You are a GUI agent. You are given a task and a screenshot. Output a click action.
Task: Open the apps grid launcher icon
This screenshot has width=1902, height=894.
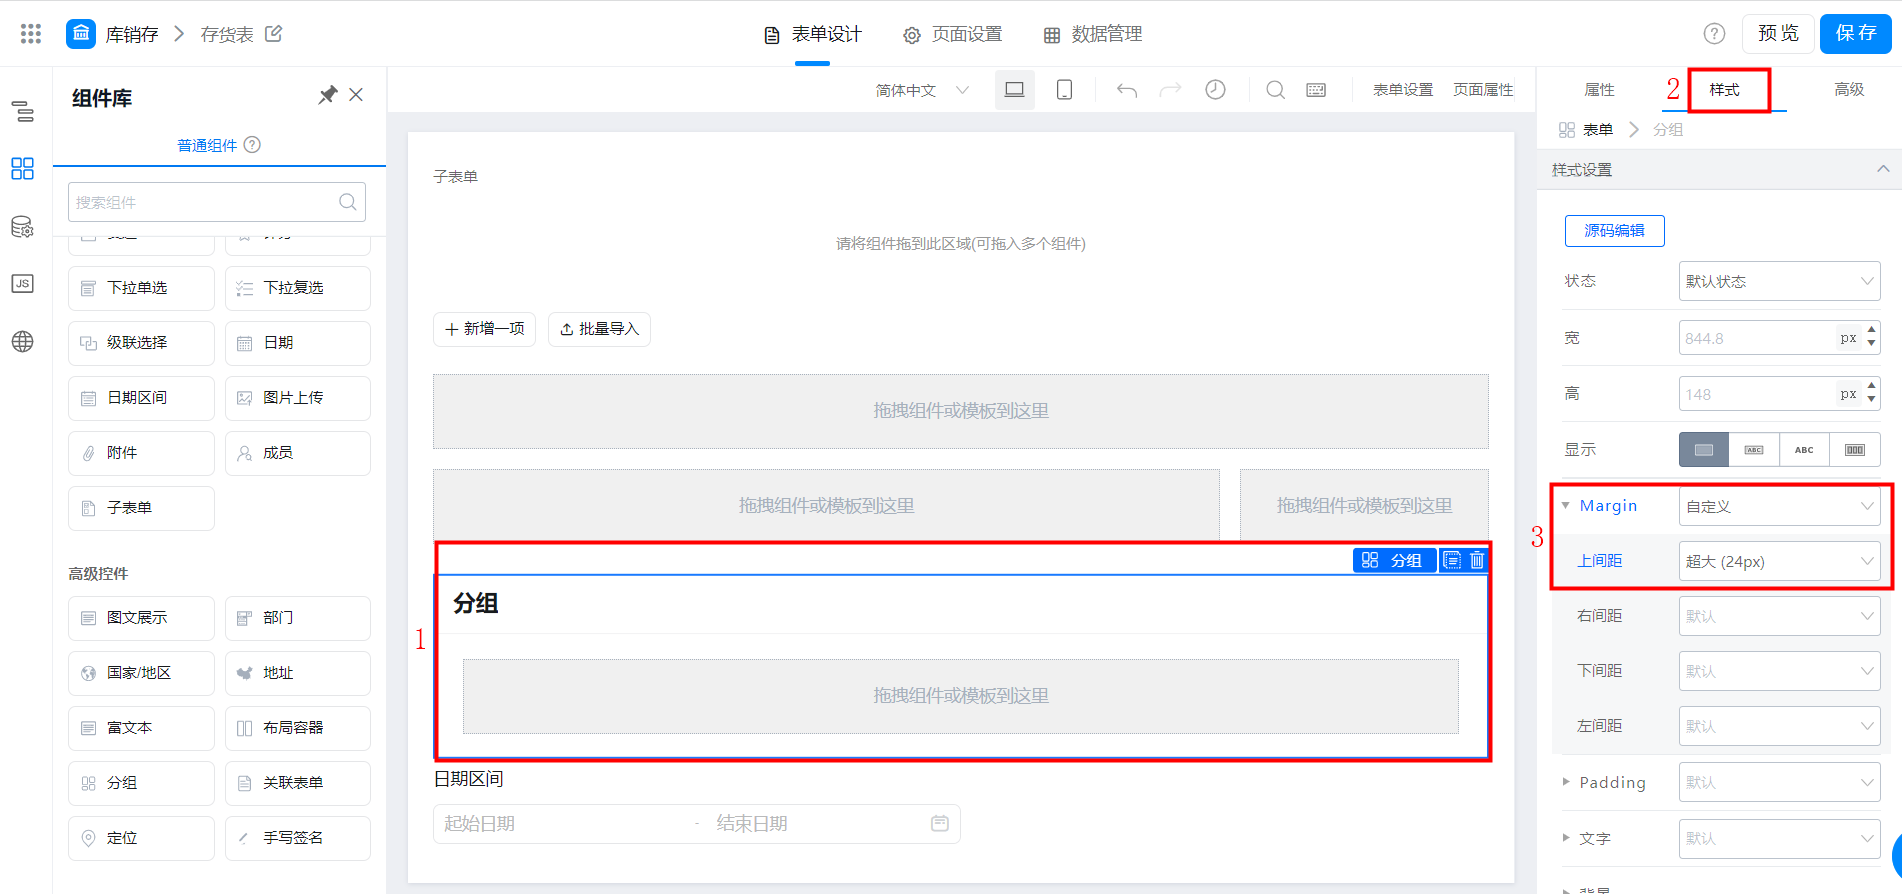(31, 34)
